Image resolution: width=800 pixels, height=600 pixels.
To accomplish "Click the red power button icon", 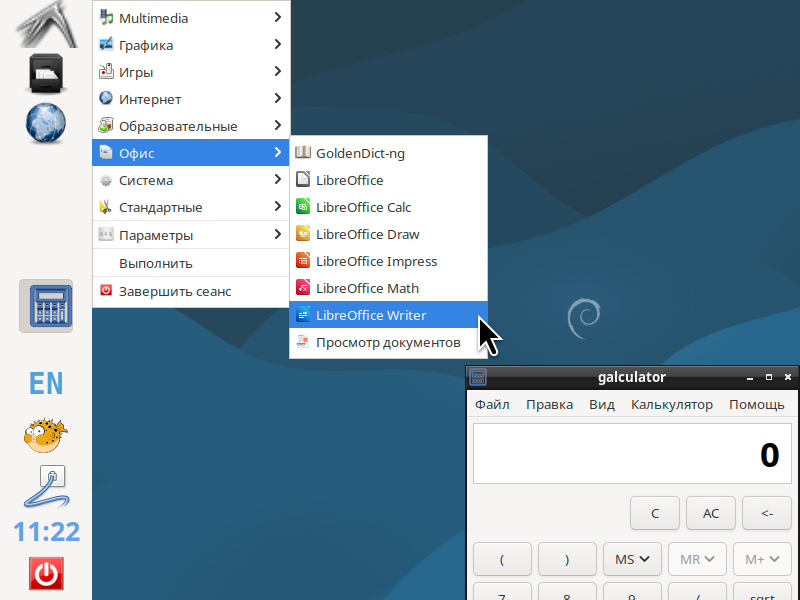I will tap(46, 573).
